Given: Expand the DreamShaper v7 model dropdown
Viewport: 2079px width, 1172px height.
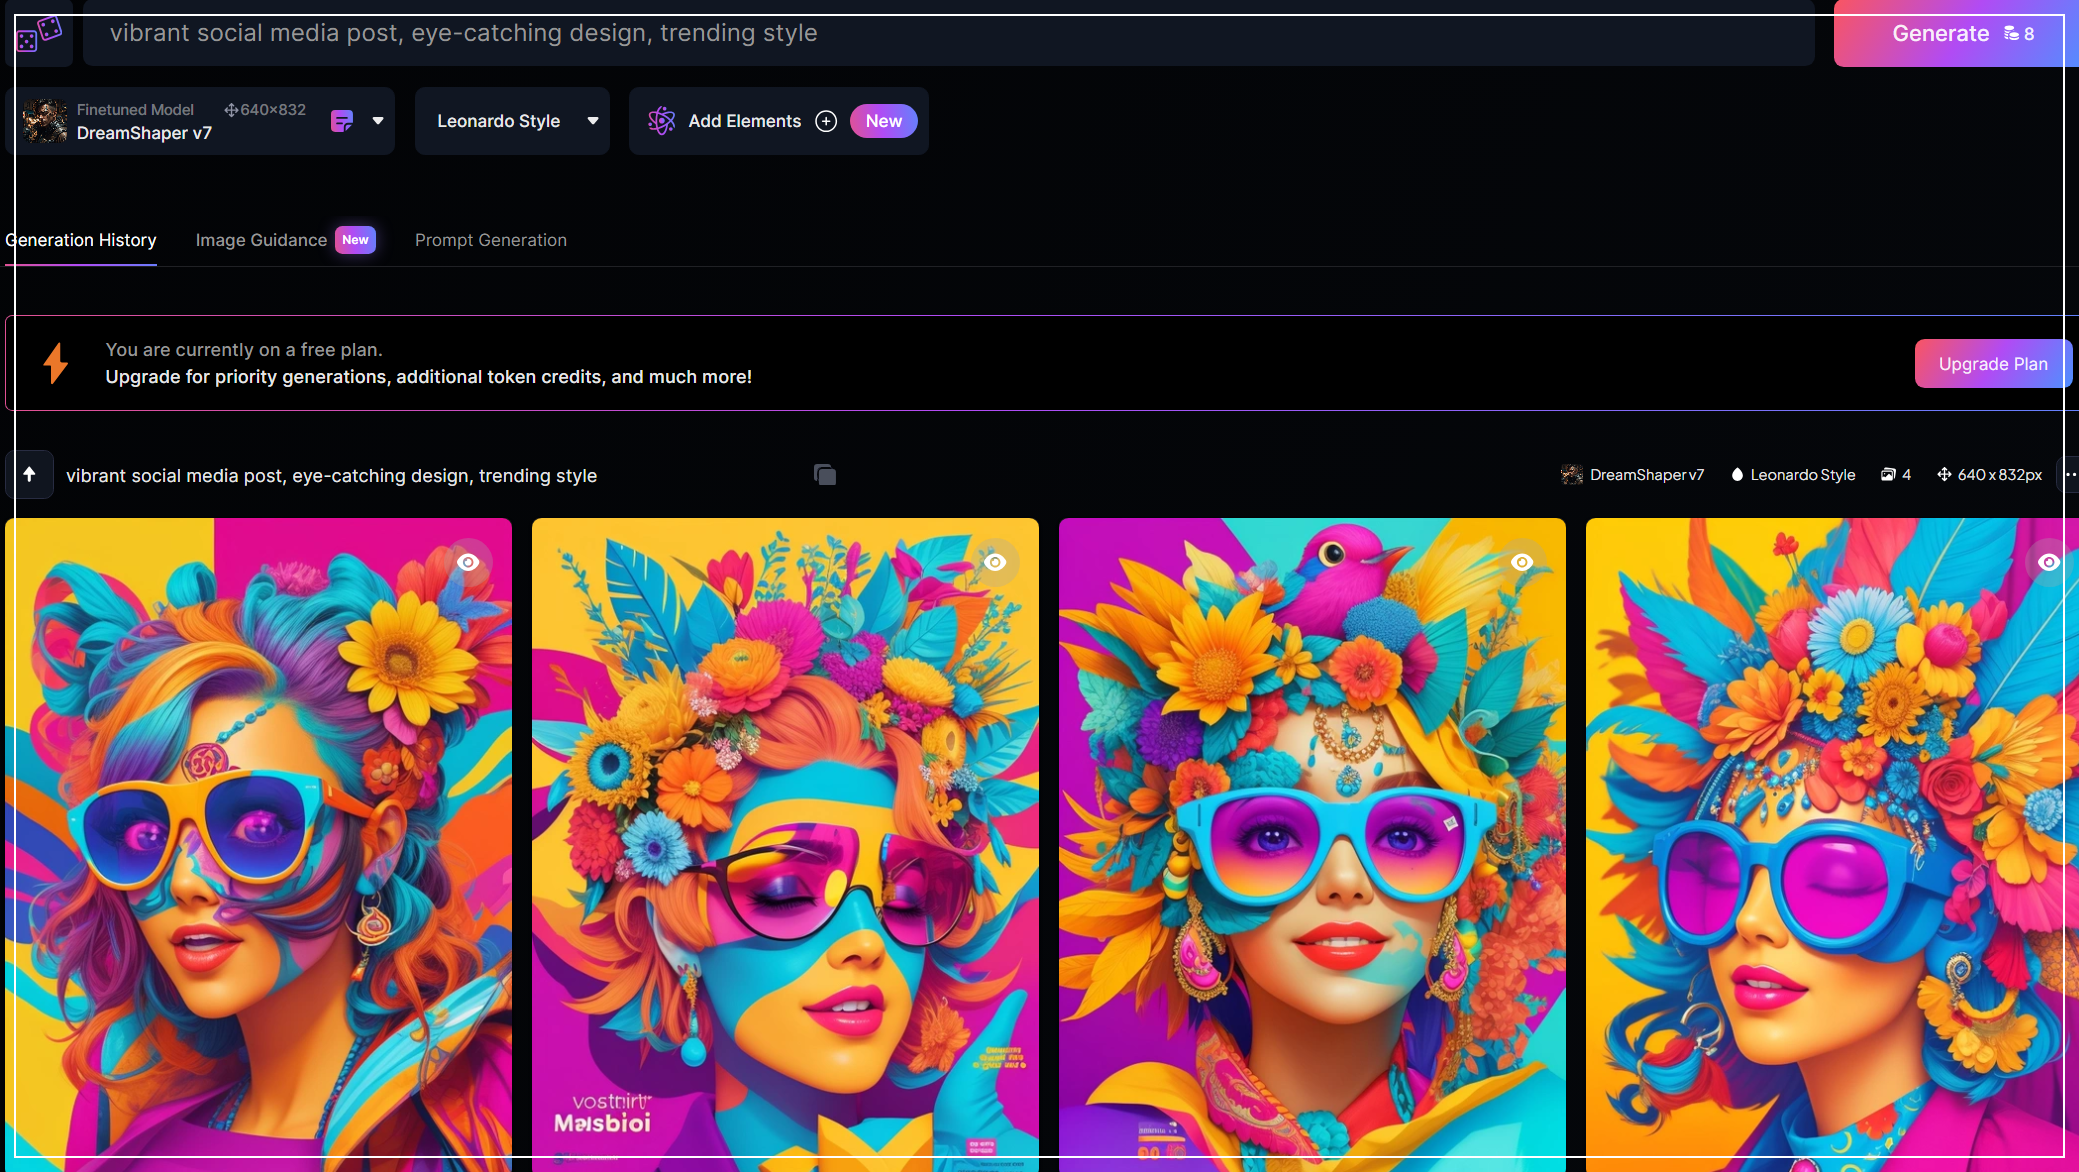Looking at the screenshot, I should pos(378,121).
